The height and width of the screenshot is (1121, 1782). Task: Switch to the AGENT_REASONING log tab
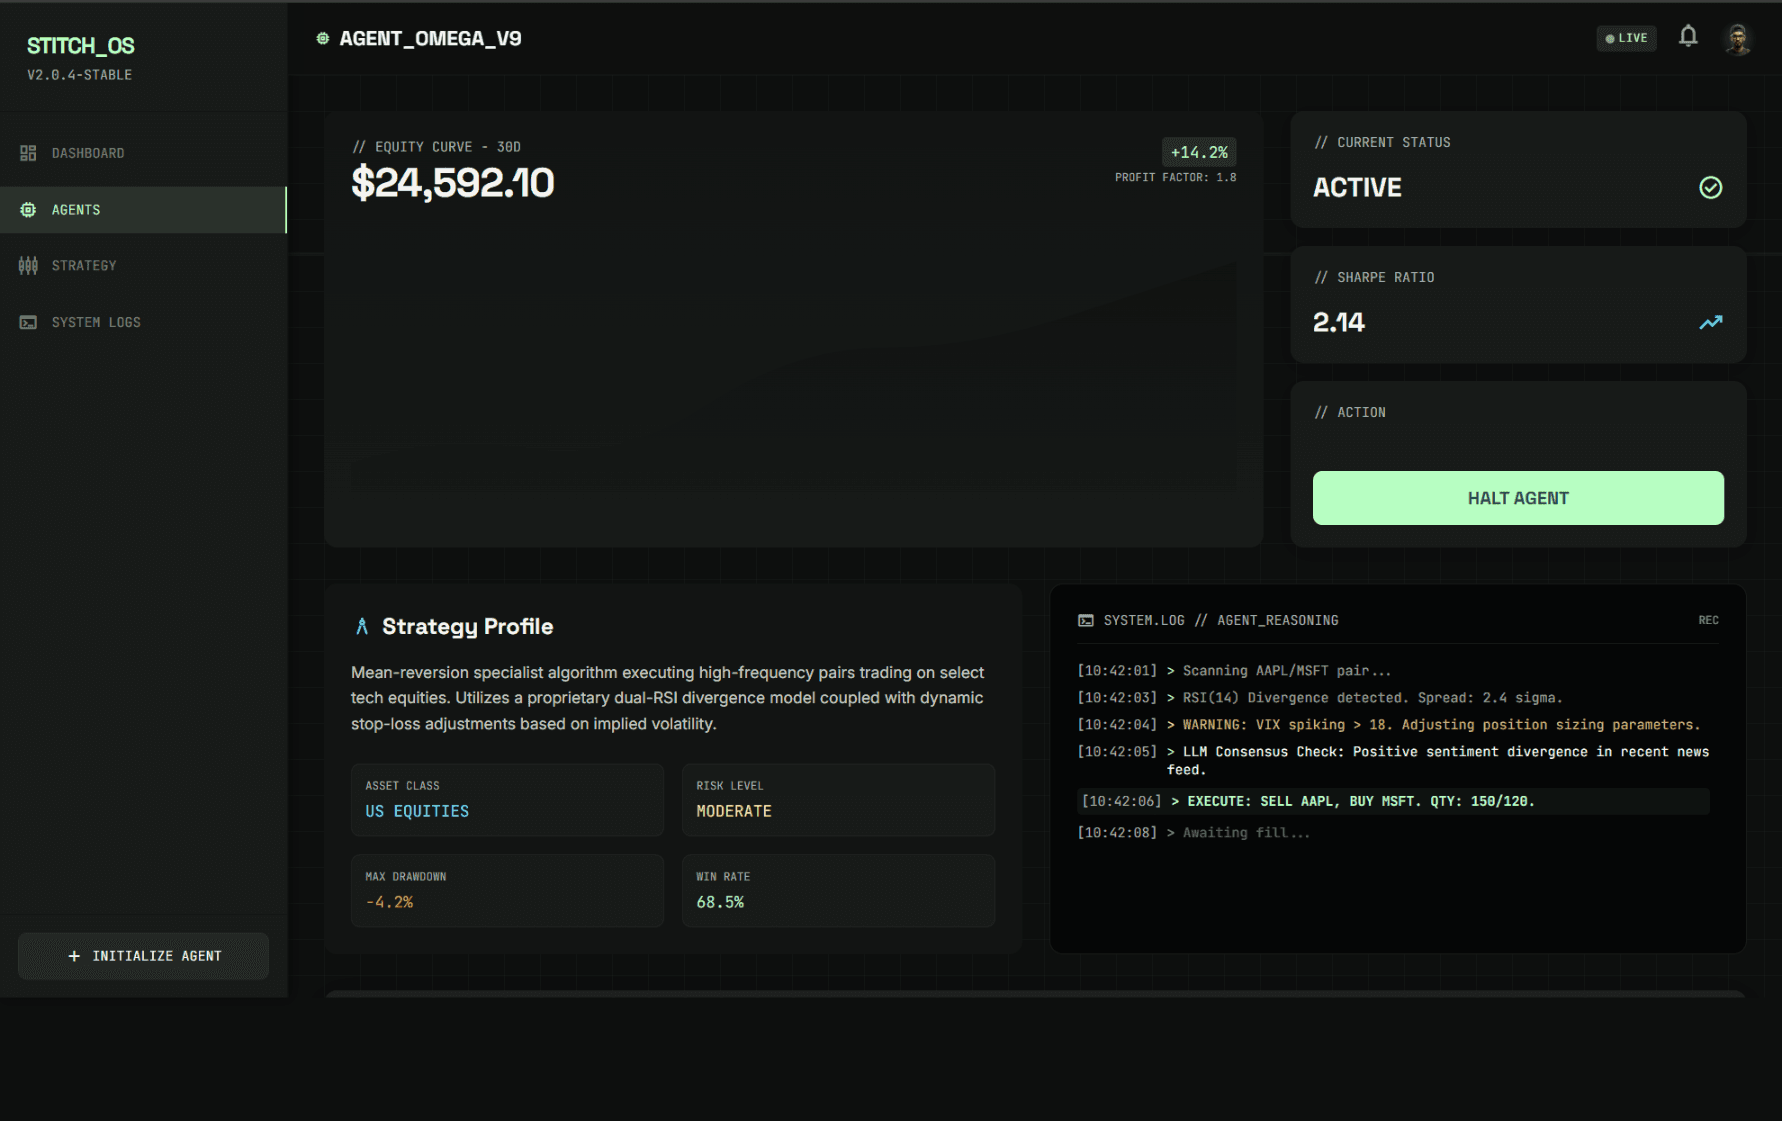click(x=1277, y=620)
